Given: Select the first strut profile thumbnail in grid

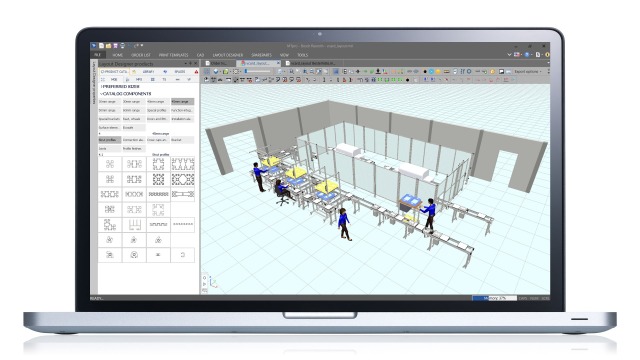Looking at the screenshot, I should (110, 164).
